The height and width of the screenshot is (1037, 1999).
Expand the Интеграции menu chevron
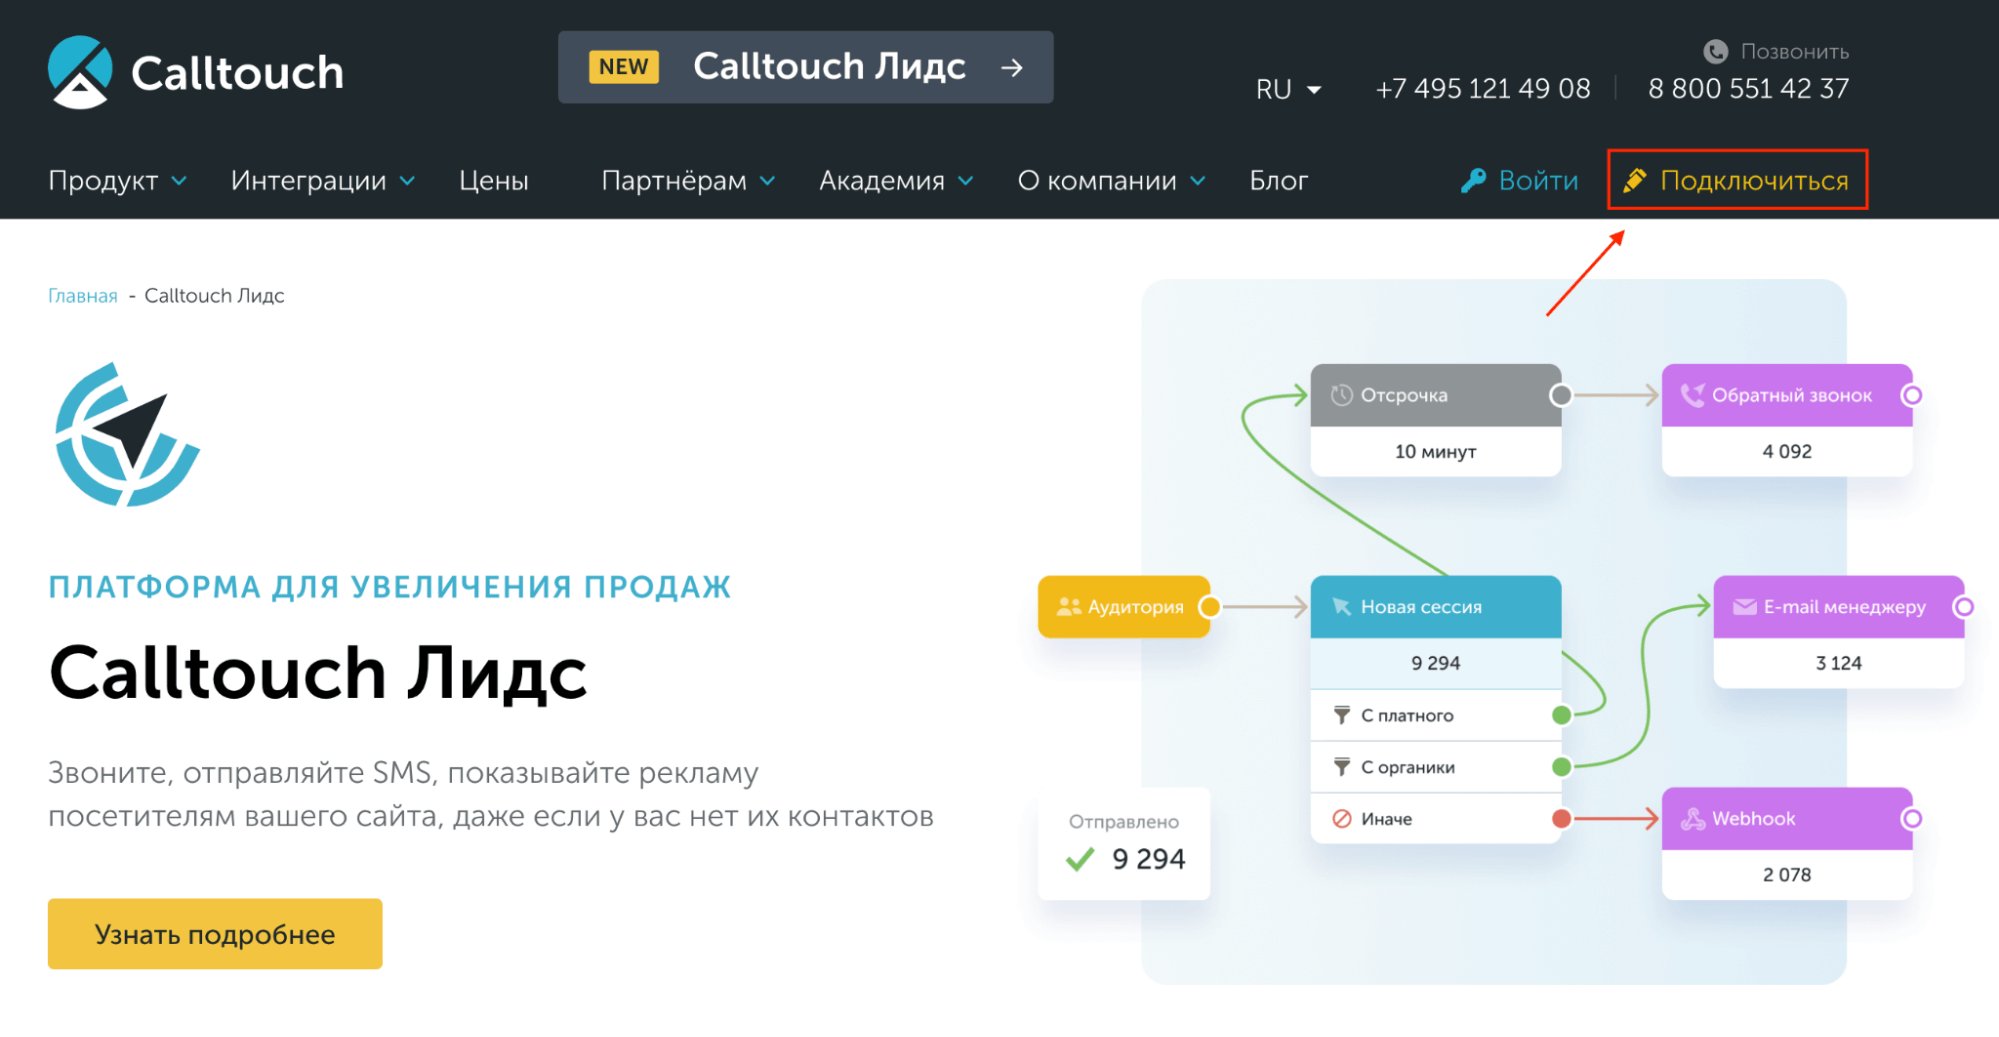pos(406,182)
